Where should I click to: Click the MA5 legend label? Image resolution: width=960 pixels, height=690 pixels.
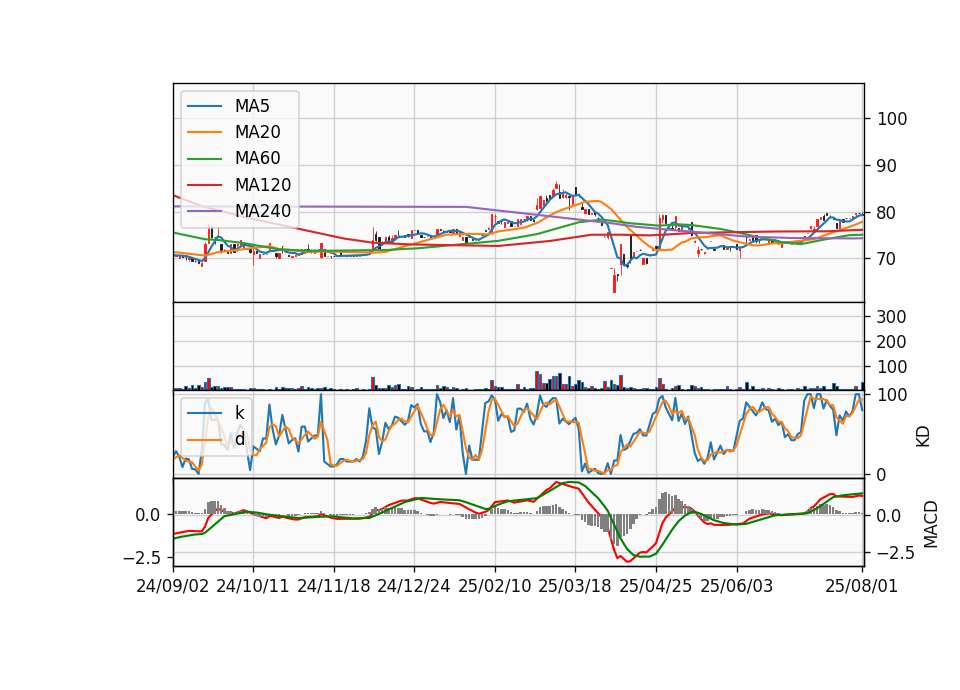pos(252,106)
